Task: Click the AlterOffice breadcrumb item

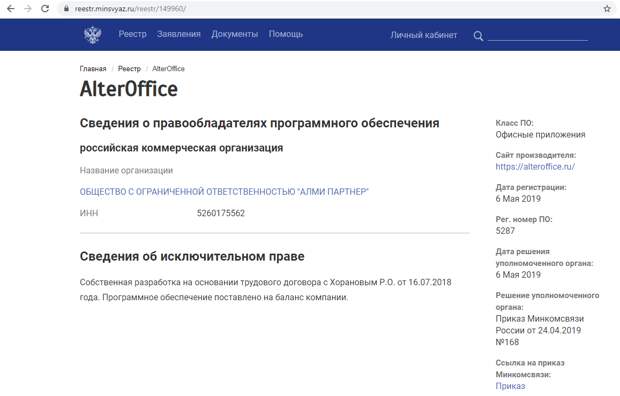Action: (168, 69)
